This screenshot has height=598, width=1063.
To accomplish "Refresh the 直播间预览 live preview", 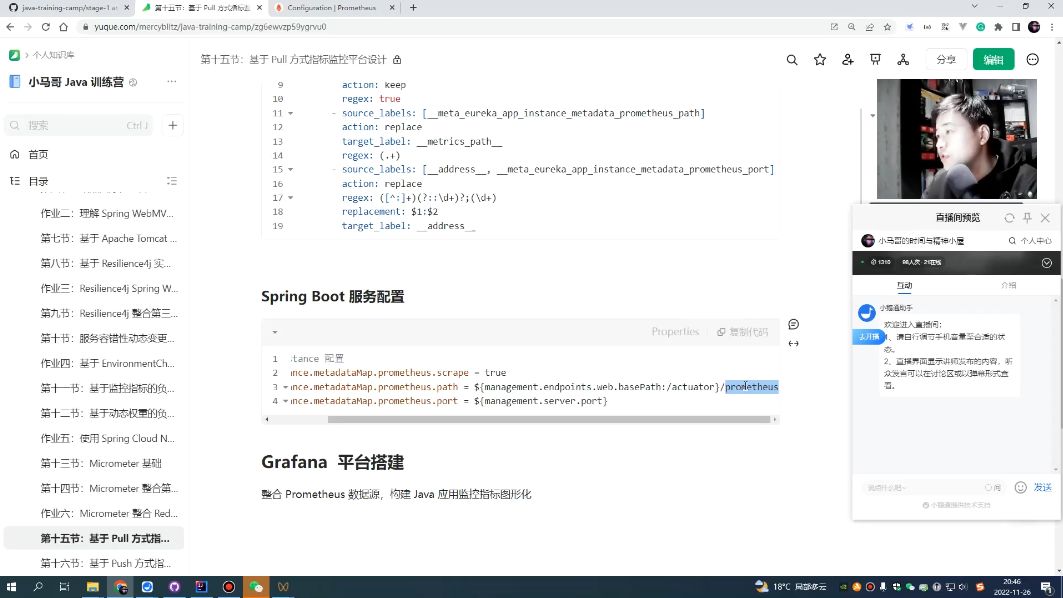I will (x=1009, y=217).
